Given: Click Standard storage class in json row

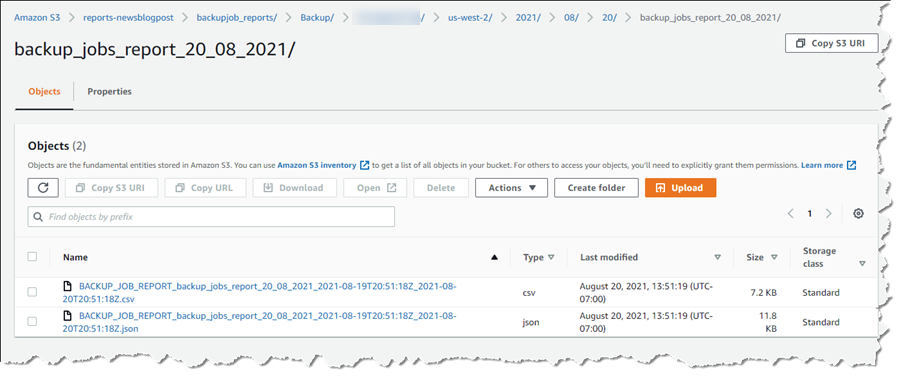Looking at the screenshot, I should pos(821,322).
